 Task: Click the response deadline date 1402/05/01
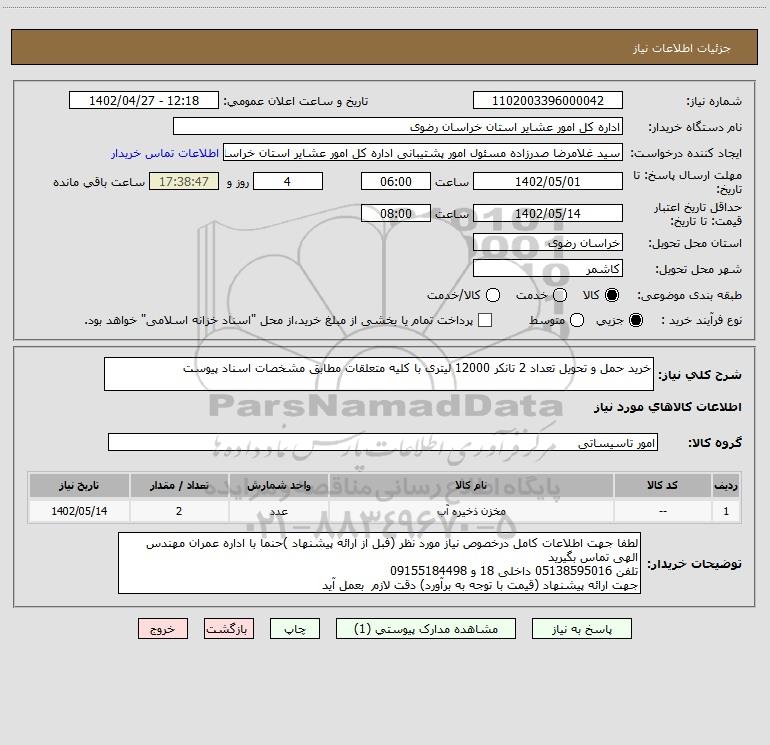coord(548,181)
